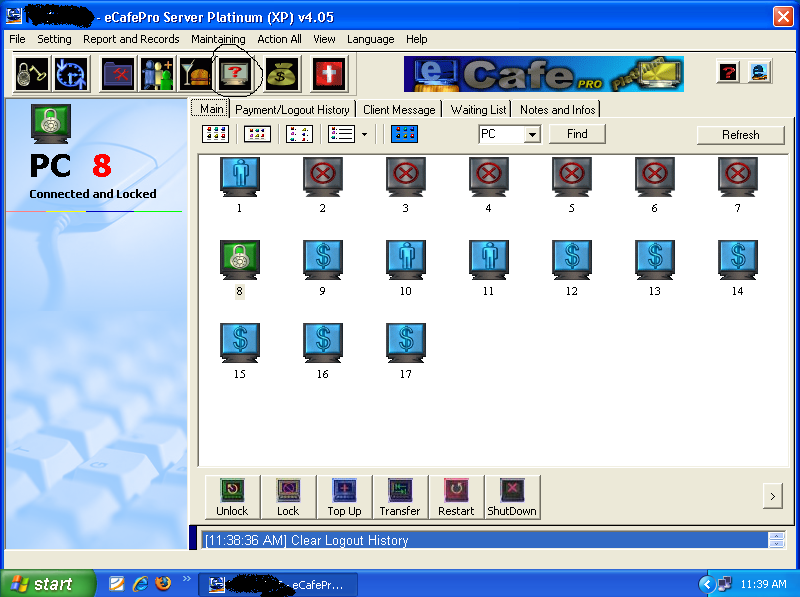Select disconnected PC 2 icon
Viewport: 800px width, 597px height.
(323, 177)
